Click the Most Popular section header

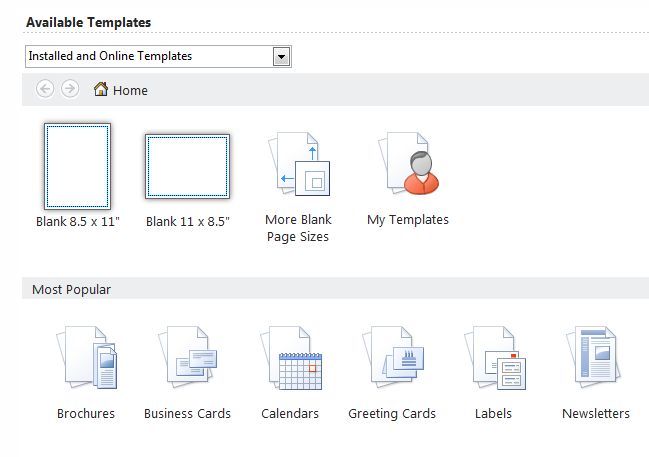click(335, 289)
